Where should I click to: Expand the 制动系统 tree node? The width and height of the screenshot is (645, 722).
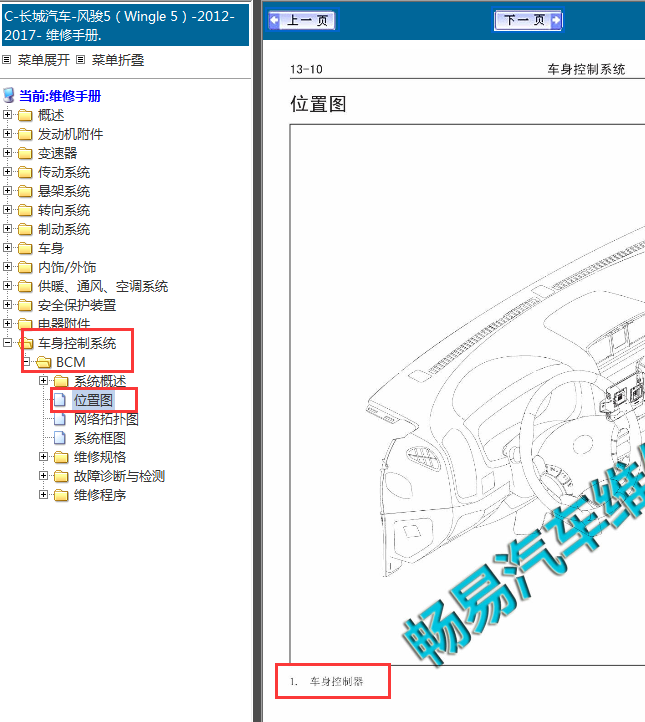[x=7, y=228]
